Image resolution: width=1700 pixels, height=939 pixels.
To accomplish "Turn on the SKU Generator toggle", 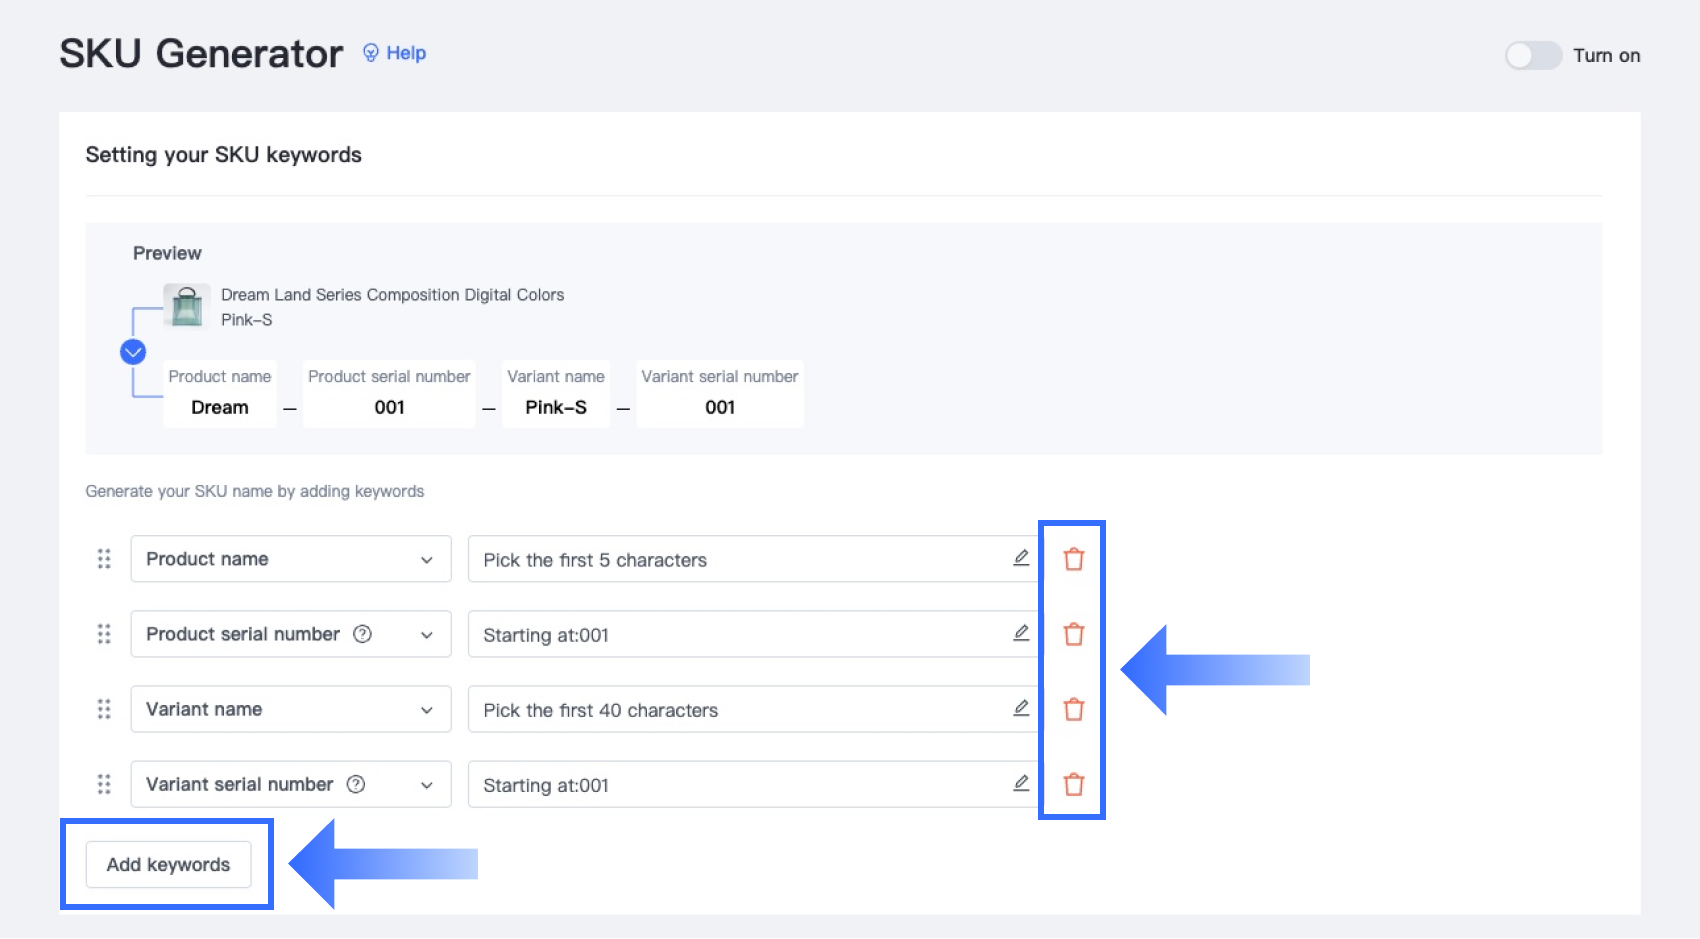I will (1533, 55).
